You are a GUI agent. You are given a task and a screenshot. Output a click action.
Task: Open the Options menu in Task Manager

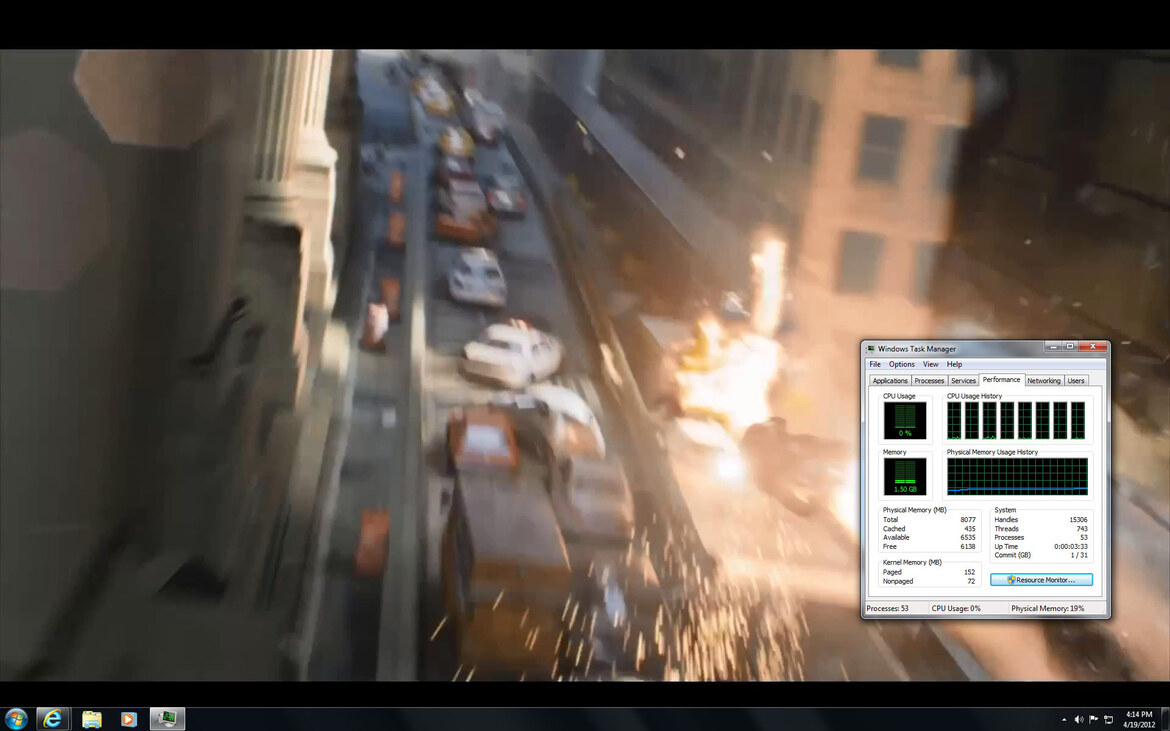coord(901,364)
